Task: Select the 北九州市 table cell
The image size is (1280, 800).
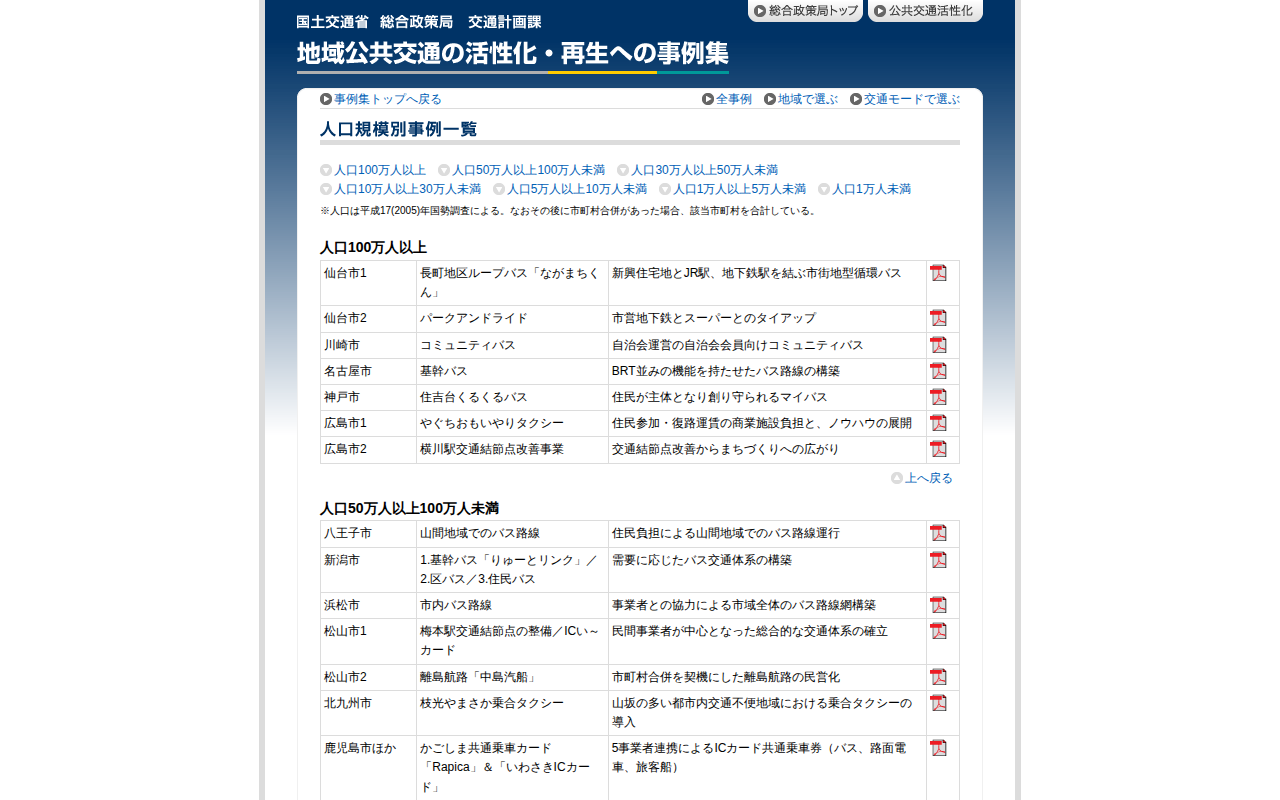Action: [368, 713]
